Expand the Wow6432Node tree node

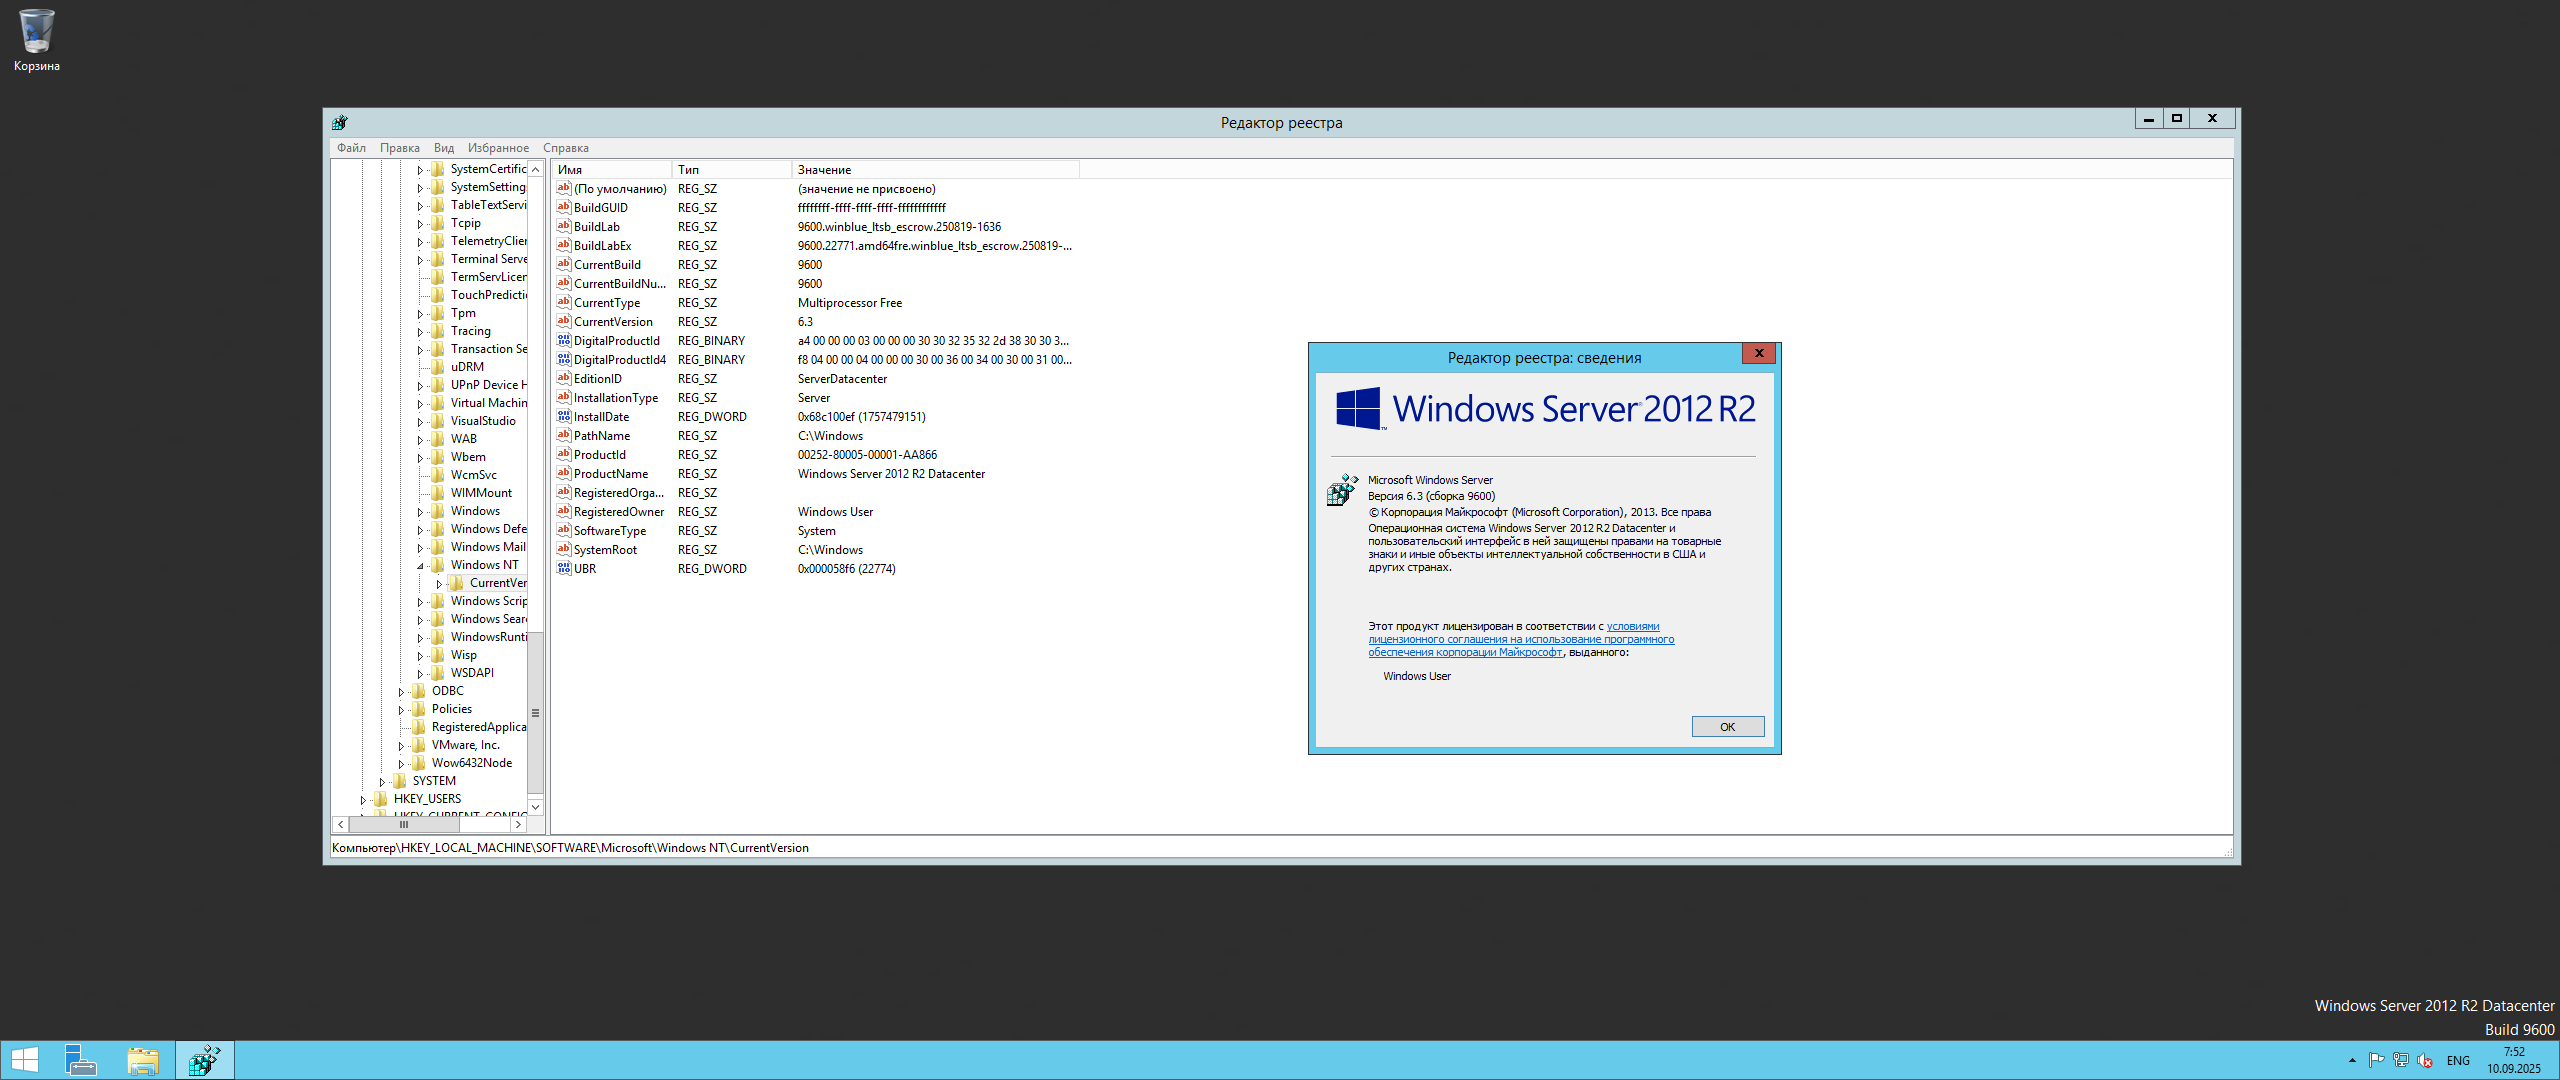[401, 764]
